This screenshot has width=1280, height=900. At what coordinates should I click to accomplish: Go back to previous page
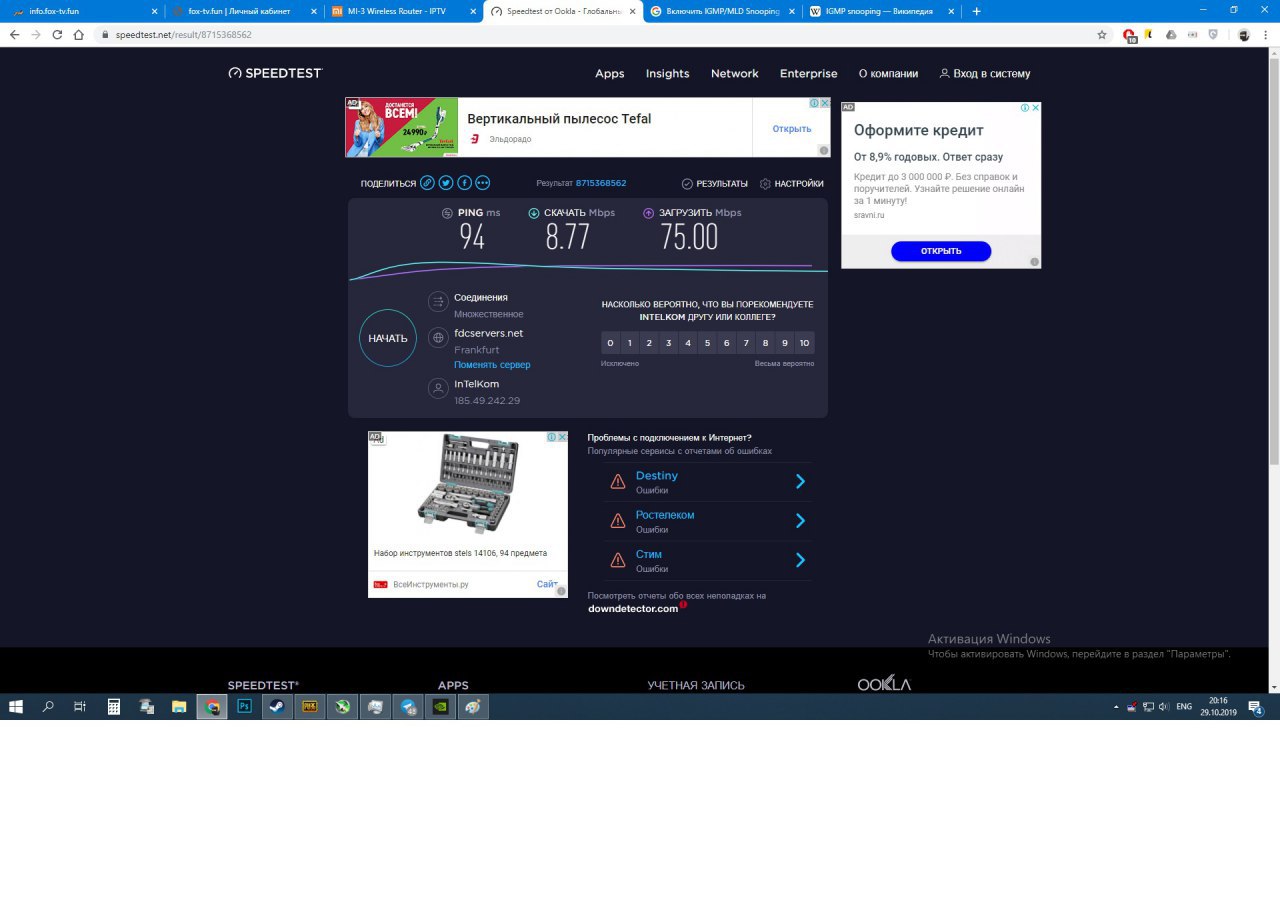click(14, 34)
